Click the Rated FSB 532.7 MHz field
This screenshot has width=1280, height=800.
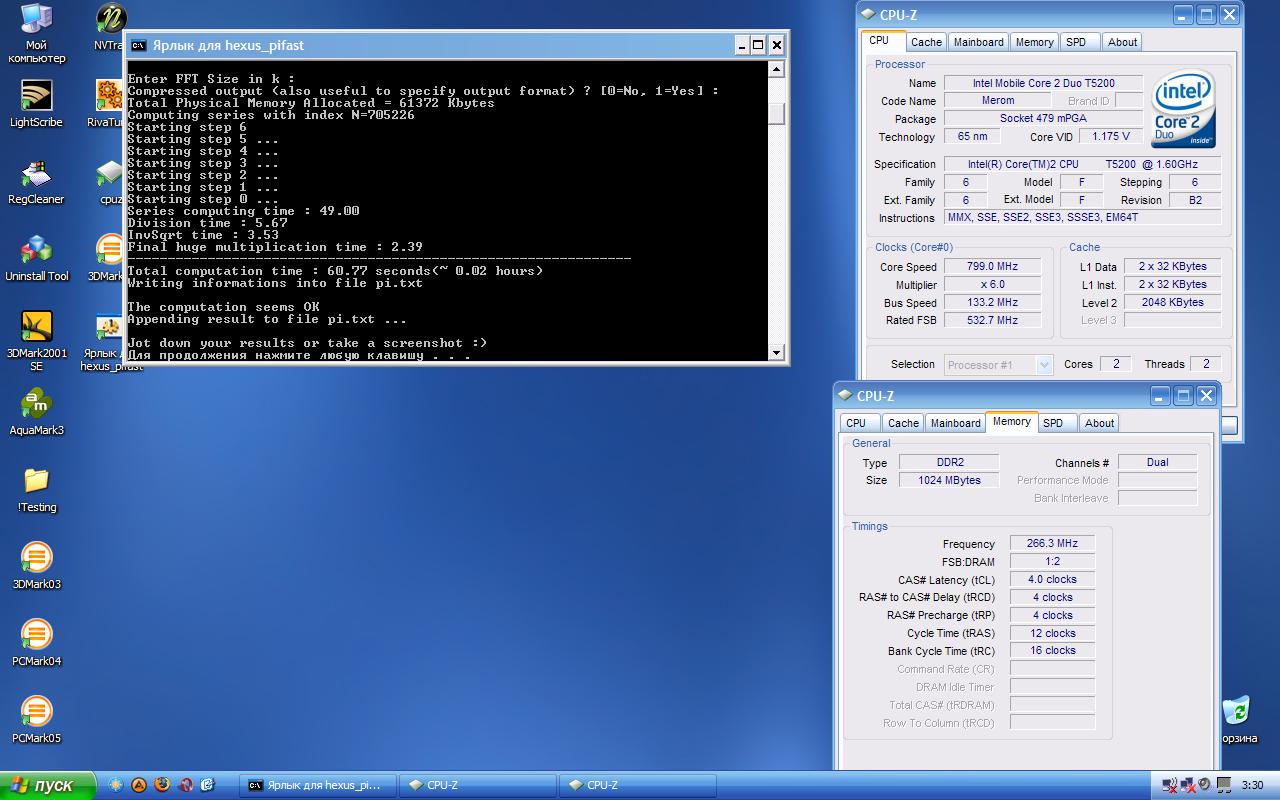pyautogui.click(x=992, y=321)
